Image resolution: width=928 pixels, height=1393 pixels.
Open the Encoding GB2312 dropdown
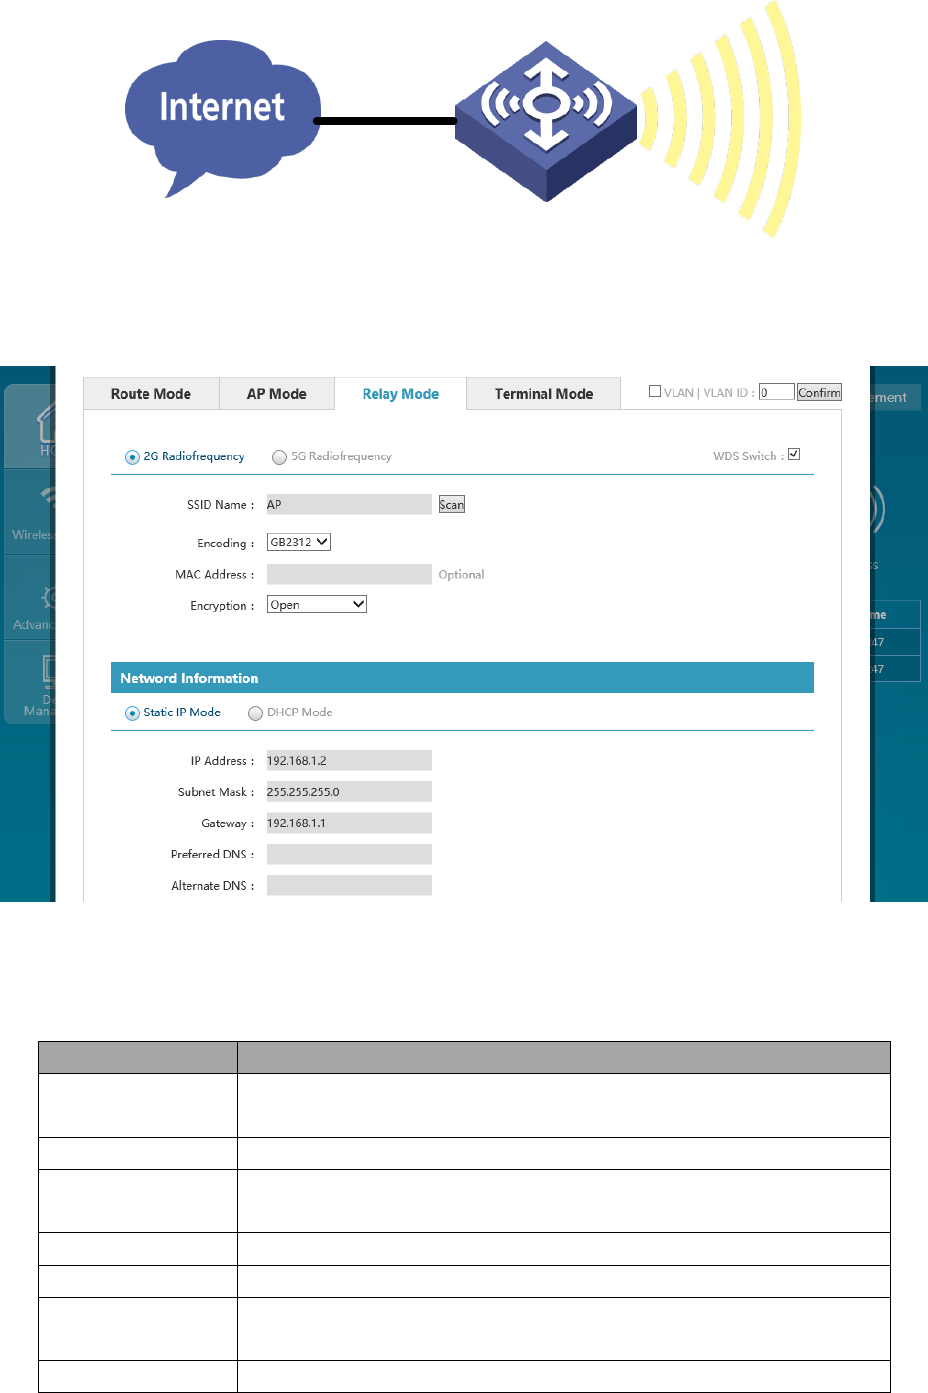[x=299, y=542]
